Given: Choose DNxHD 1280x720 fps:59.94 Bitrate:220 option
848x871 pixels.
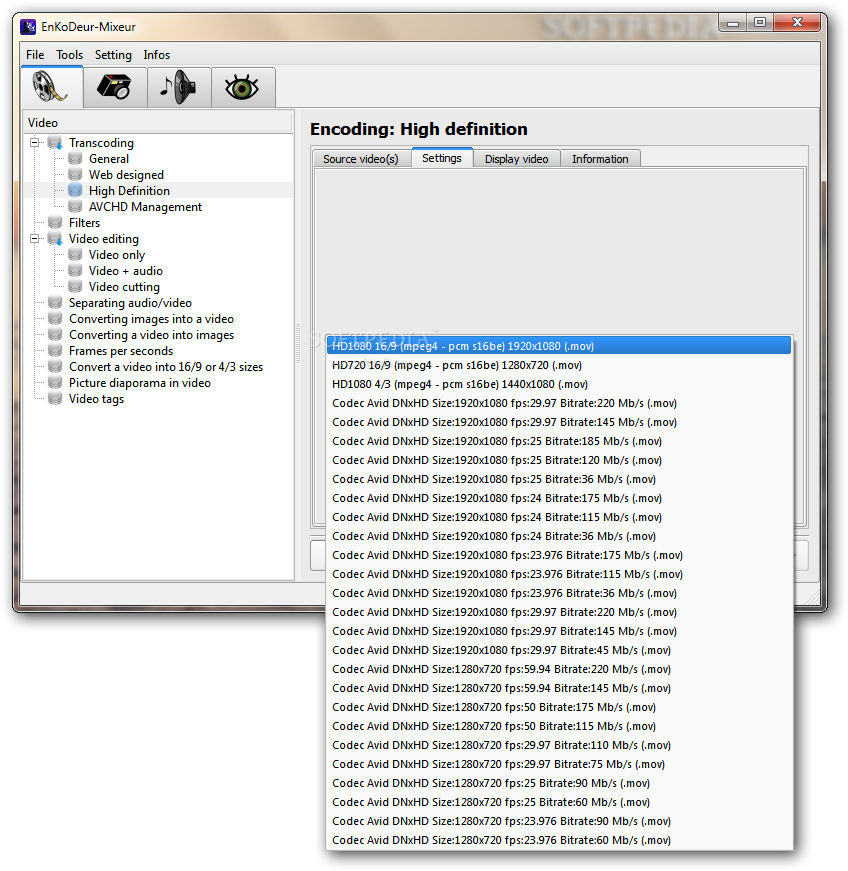Looking at the screenshot, I should pyautogui.click(x=559, y=669).
